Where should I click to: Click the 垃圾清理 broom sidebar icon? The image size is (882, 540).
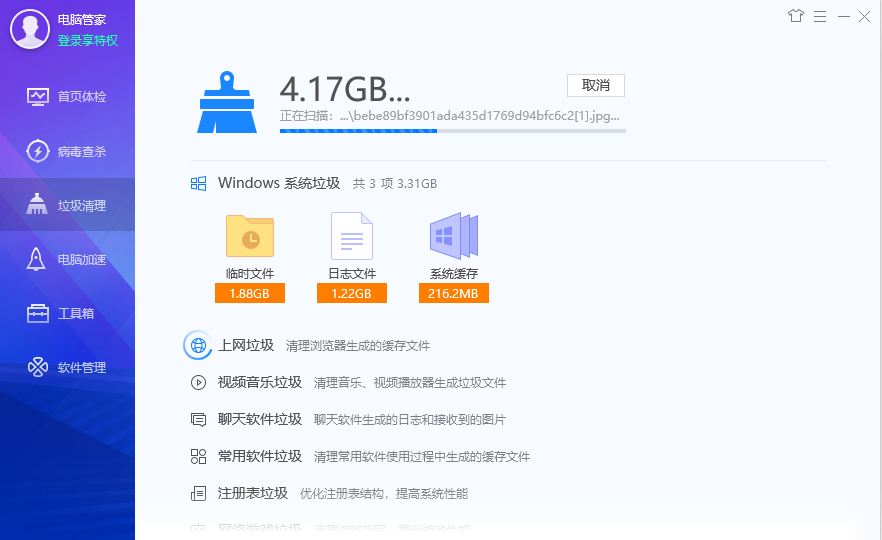pos(37,204)
